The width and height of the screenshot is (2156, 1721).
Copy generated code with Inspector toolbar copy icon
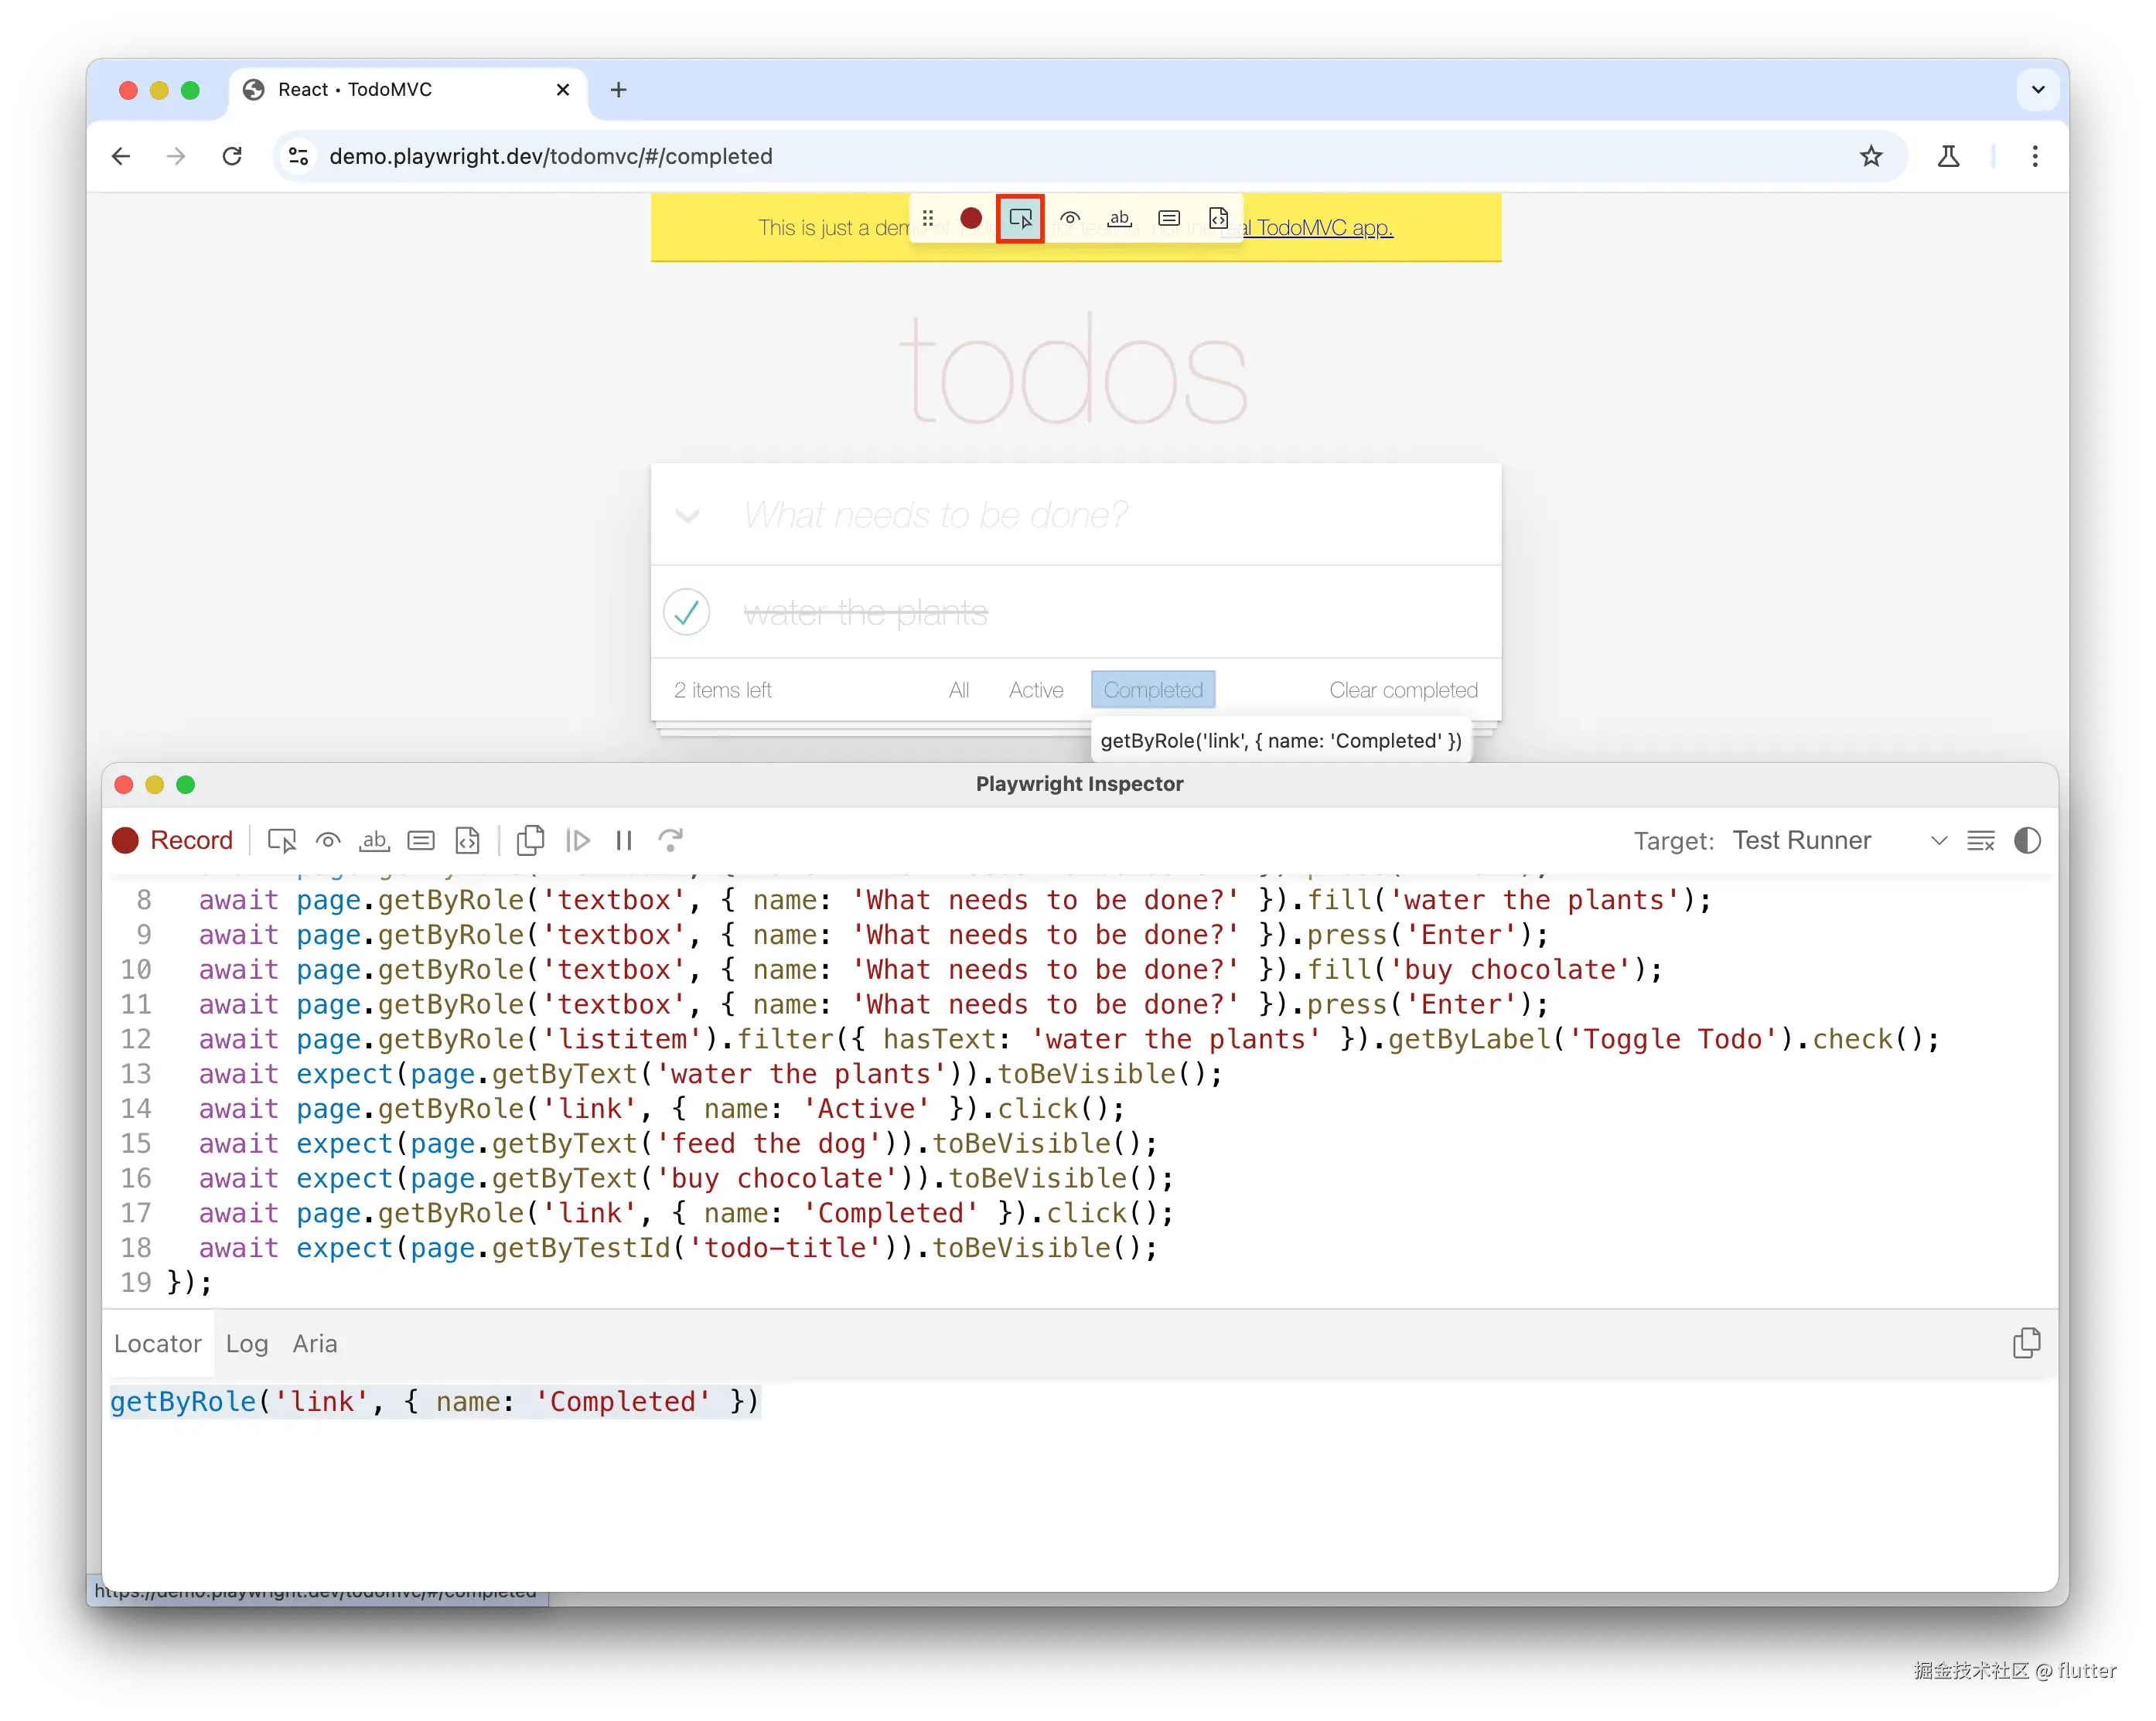pyautogui.click(x=530, y=841)
